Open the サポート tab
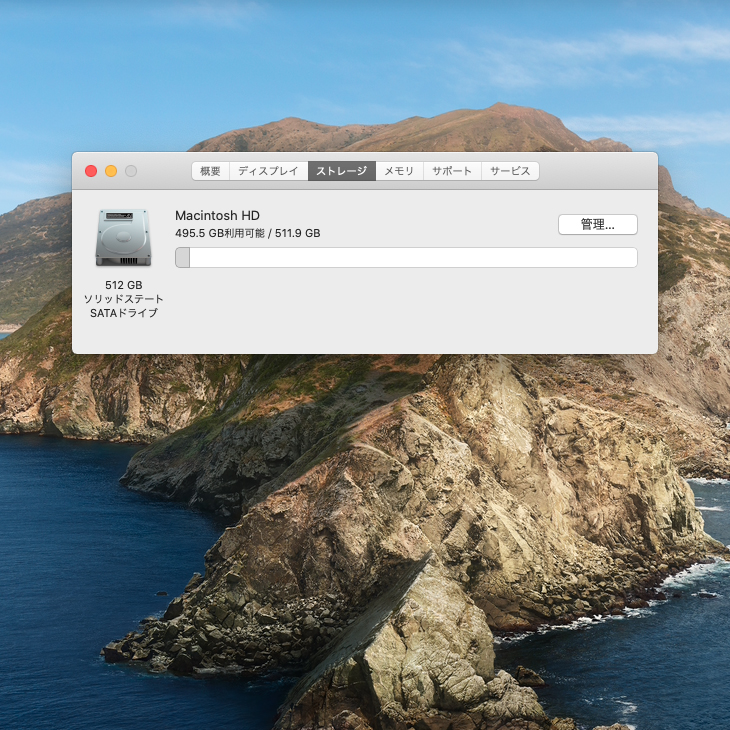 click(452, 171)
